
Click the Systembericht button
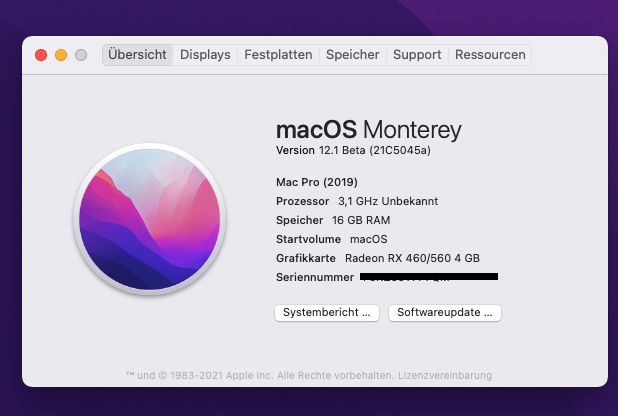pyautogui.click(x=327, y=313)
